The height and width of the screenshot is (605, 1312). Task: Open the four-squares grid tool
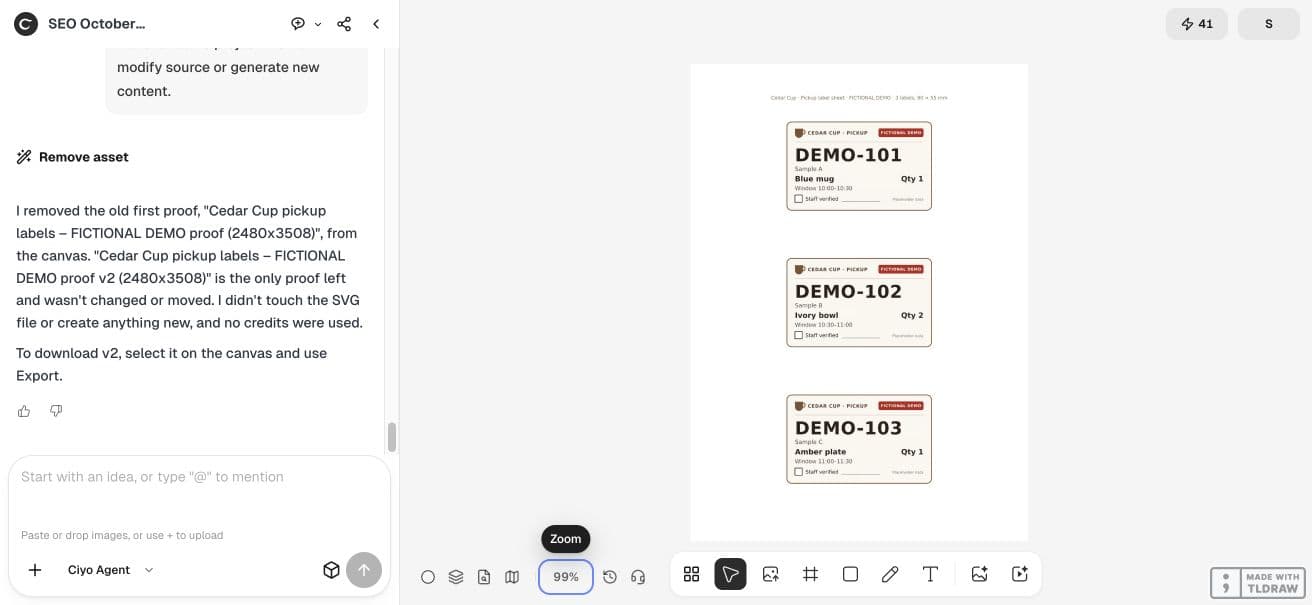pos(691,574)
